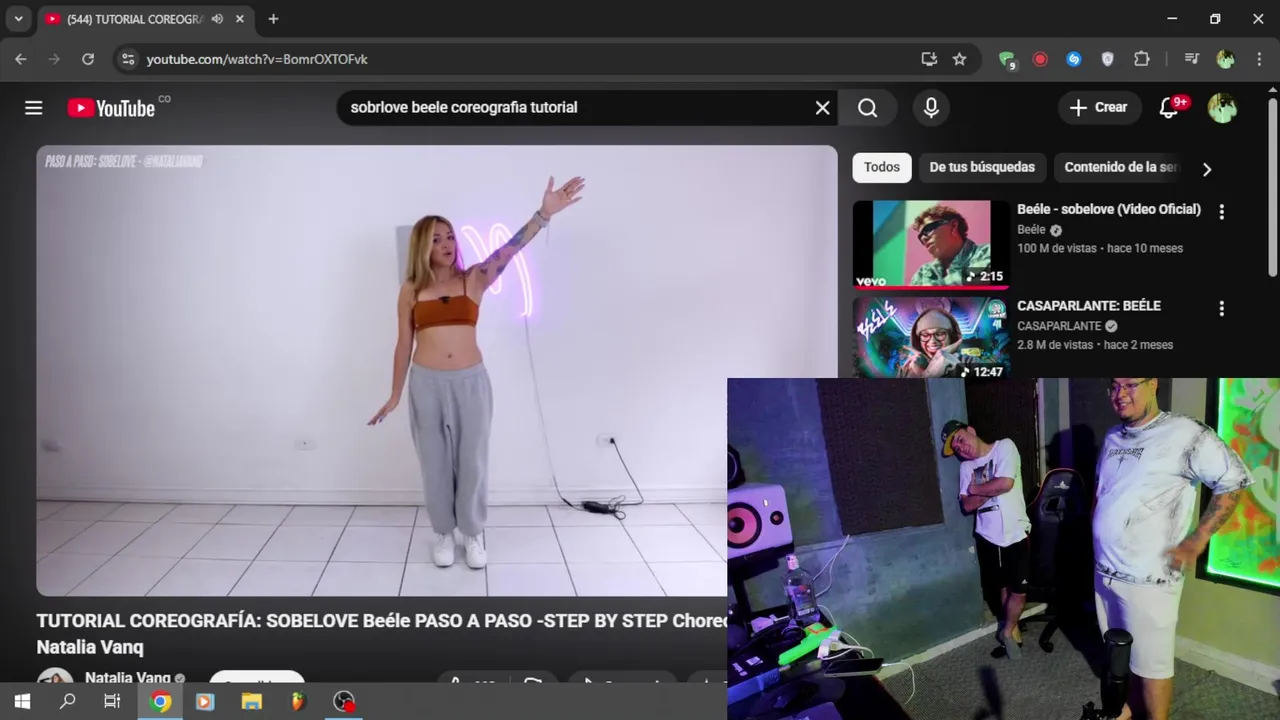Screen dimensions: 1280x720
Task: Open the Extensions puzzle menu
Action: 1141,59
